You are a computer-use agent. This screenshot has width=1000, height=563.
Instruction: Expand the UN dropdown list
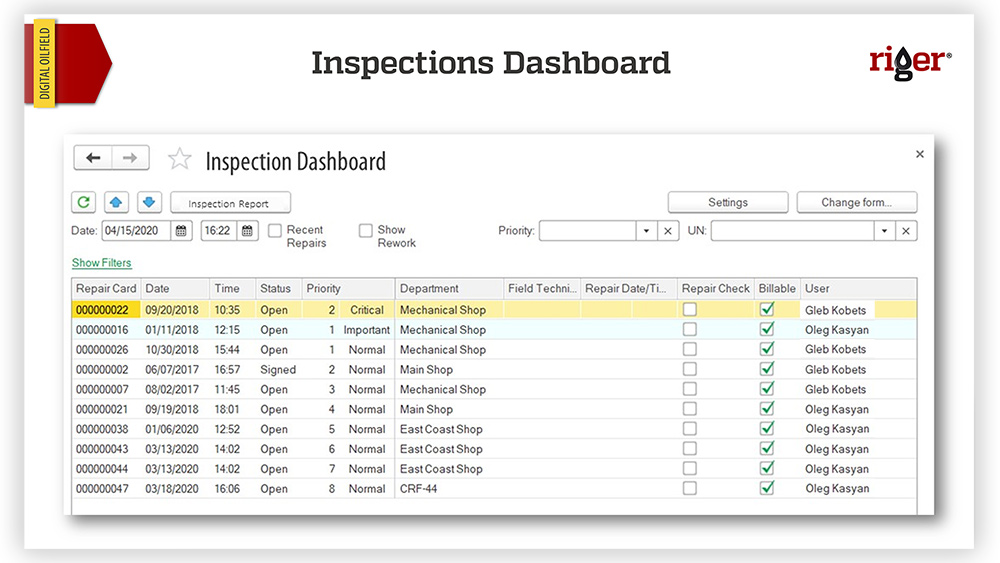pyautogui.click(x=883, y=231)
